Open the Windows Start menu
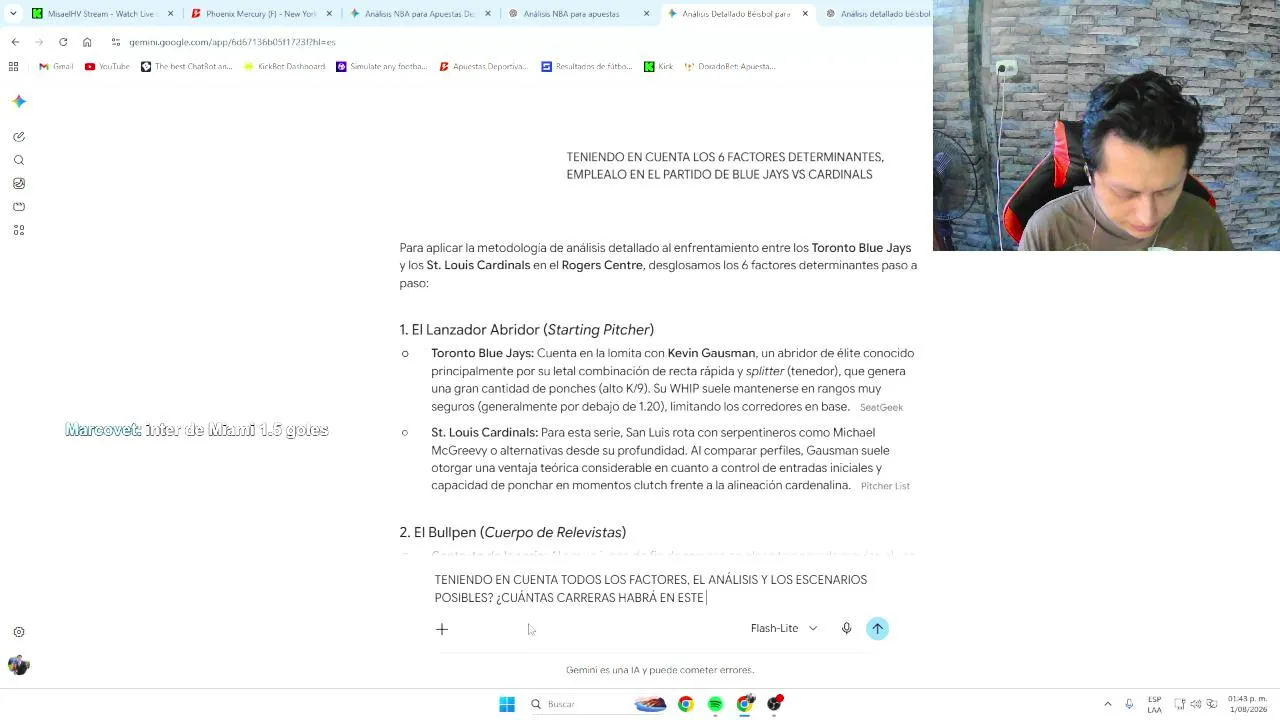This screenshot has height=720, width=1280. point(507,704)
